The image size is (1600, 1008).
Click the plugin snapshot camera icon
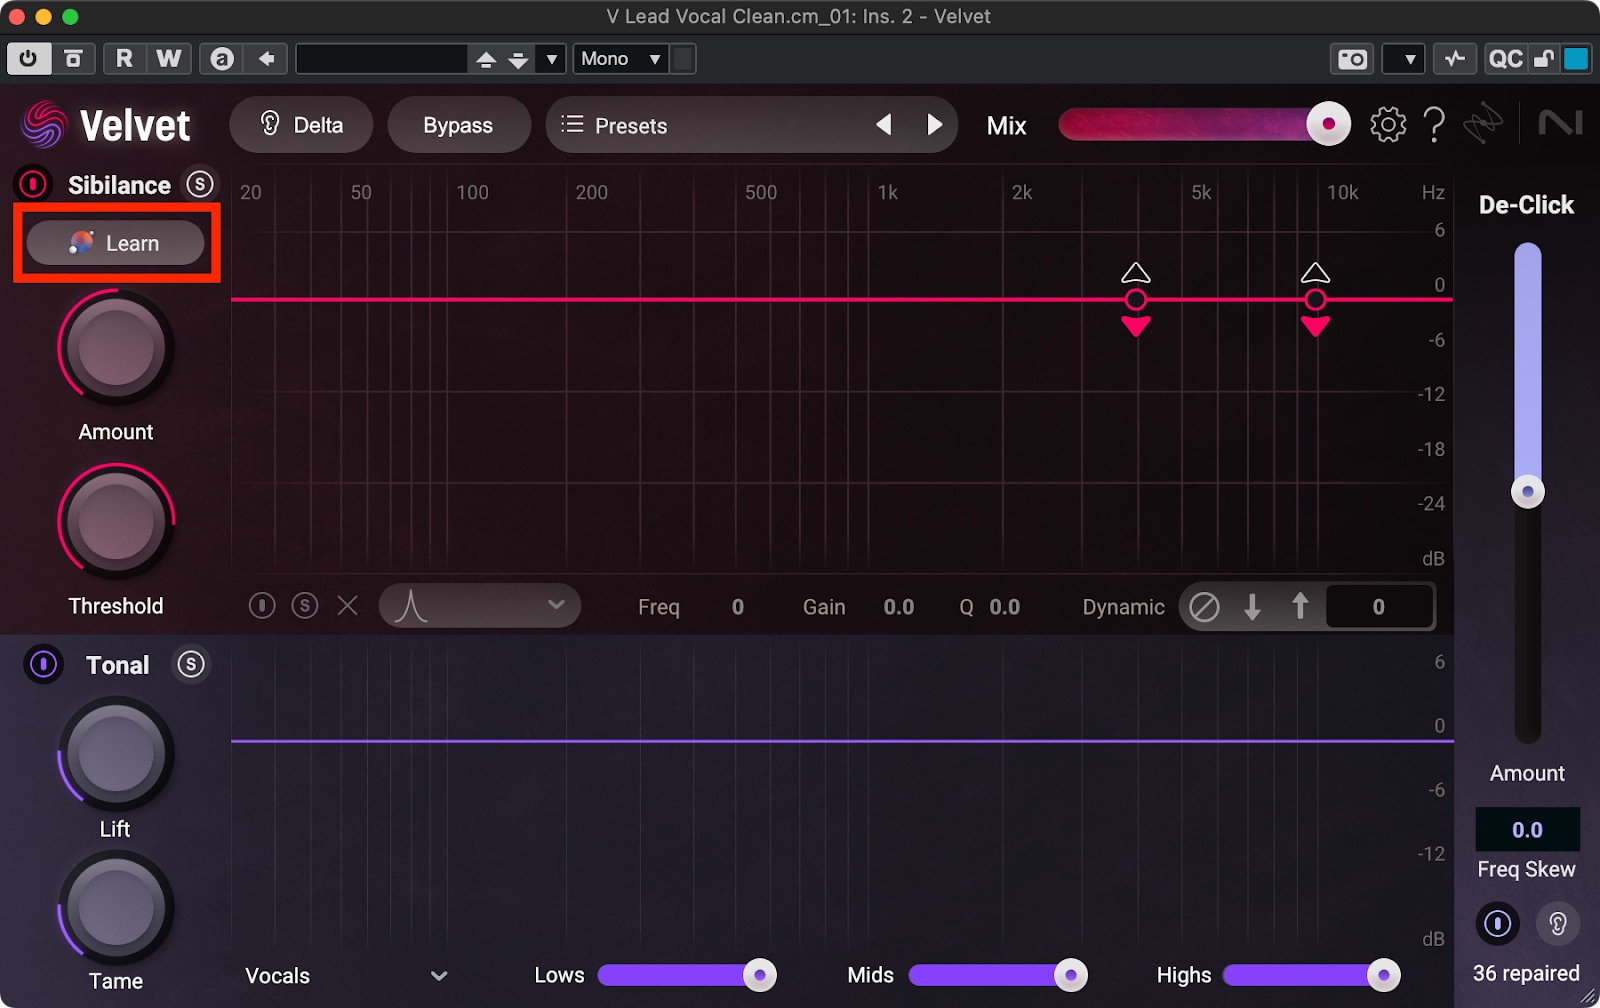click(1352, 59)
